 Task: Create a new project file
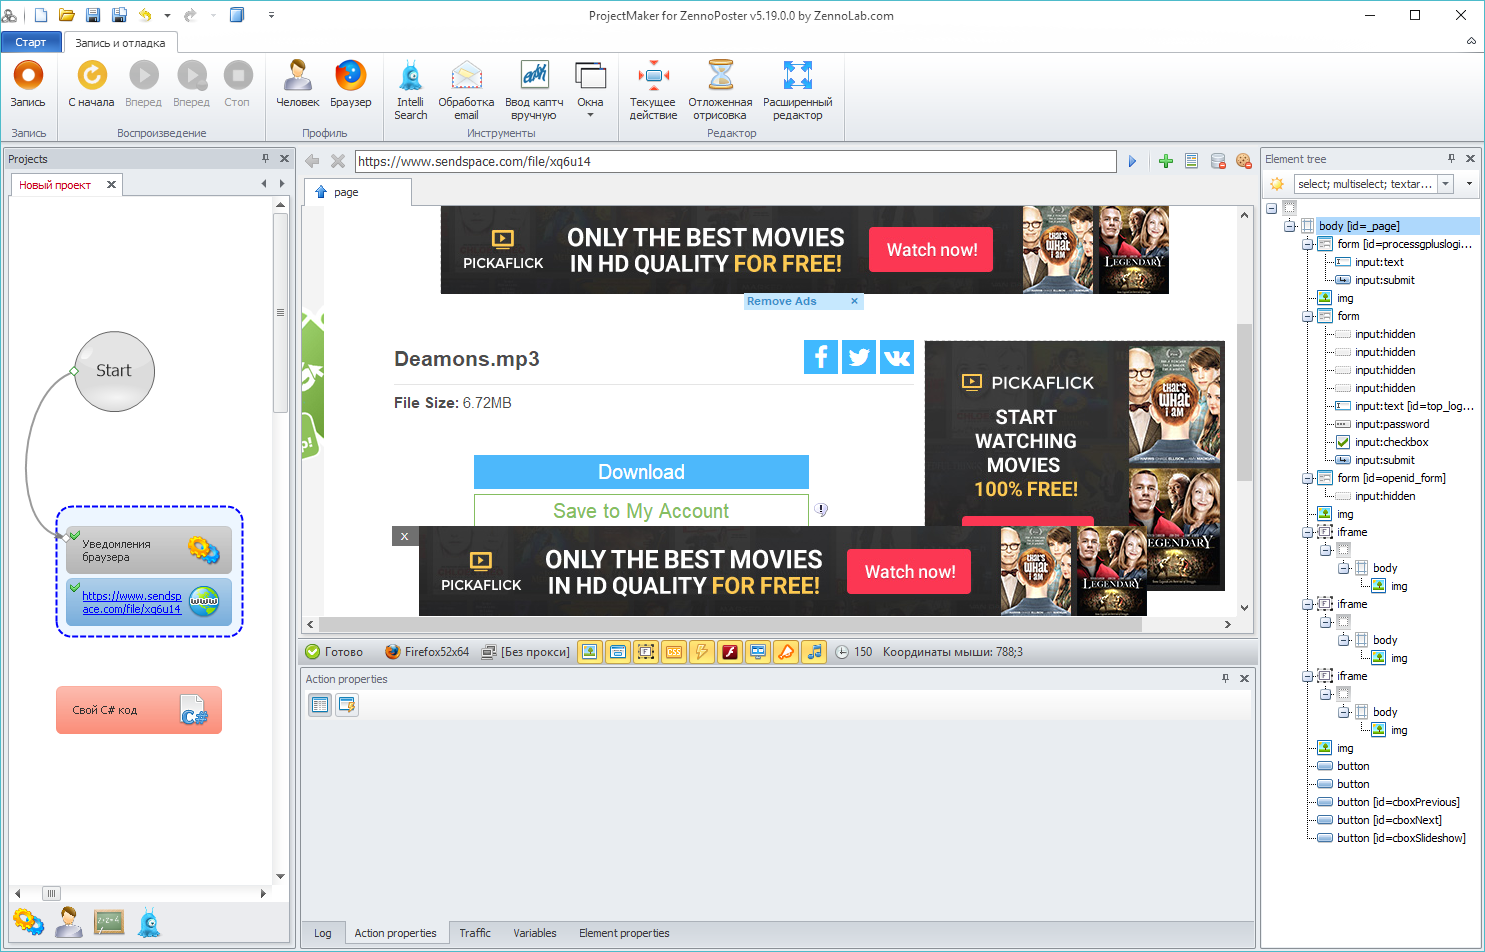(41, 15)
